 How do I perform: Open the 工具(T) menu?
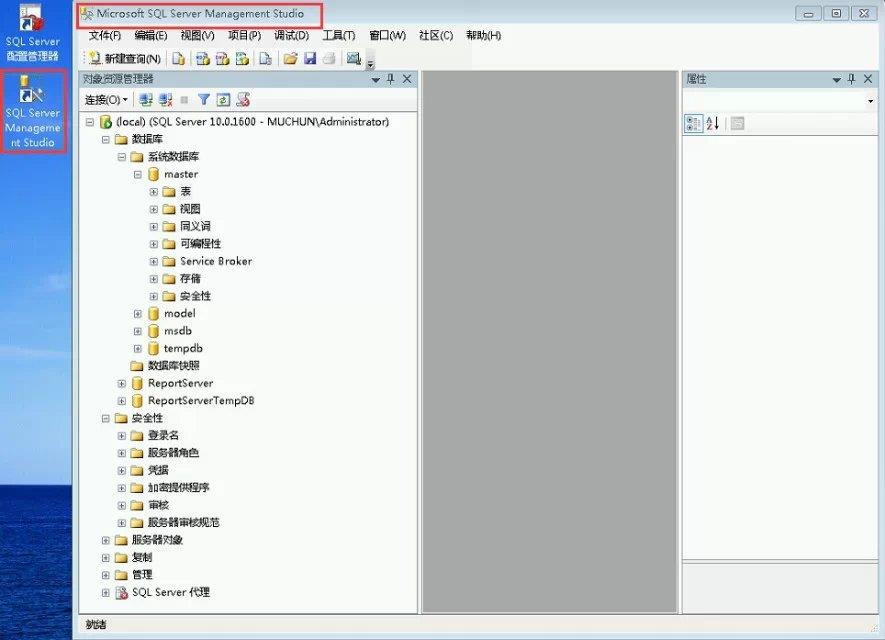[338, 36]
